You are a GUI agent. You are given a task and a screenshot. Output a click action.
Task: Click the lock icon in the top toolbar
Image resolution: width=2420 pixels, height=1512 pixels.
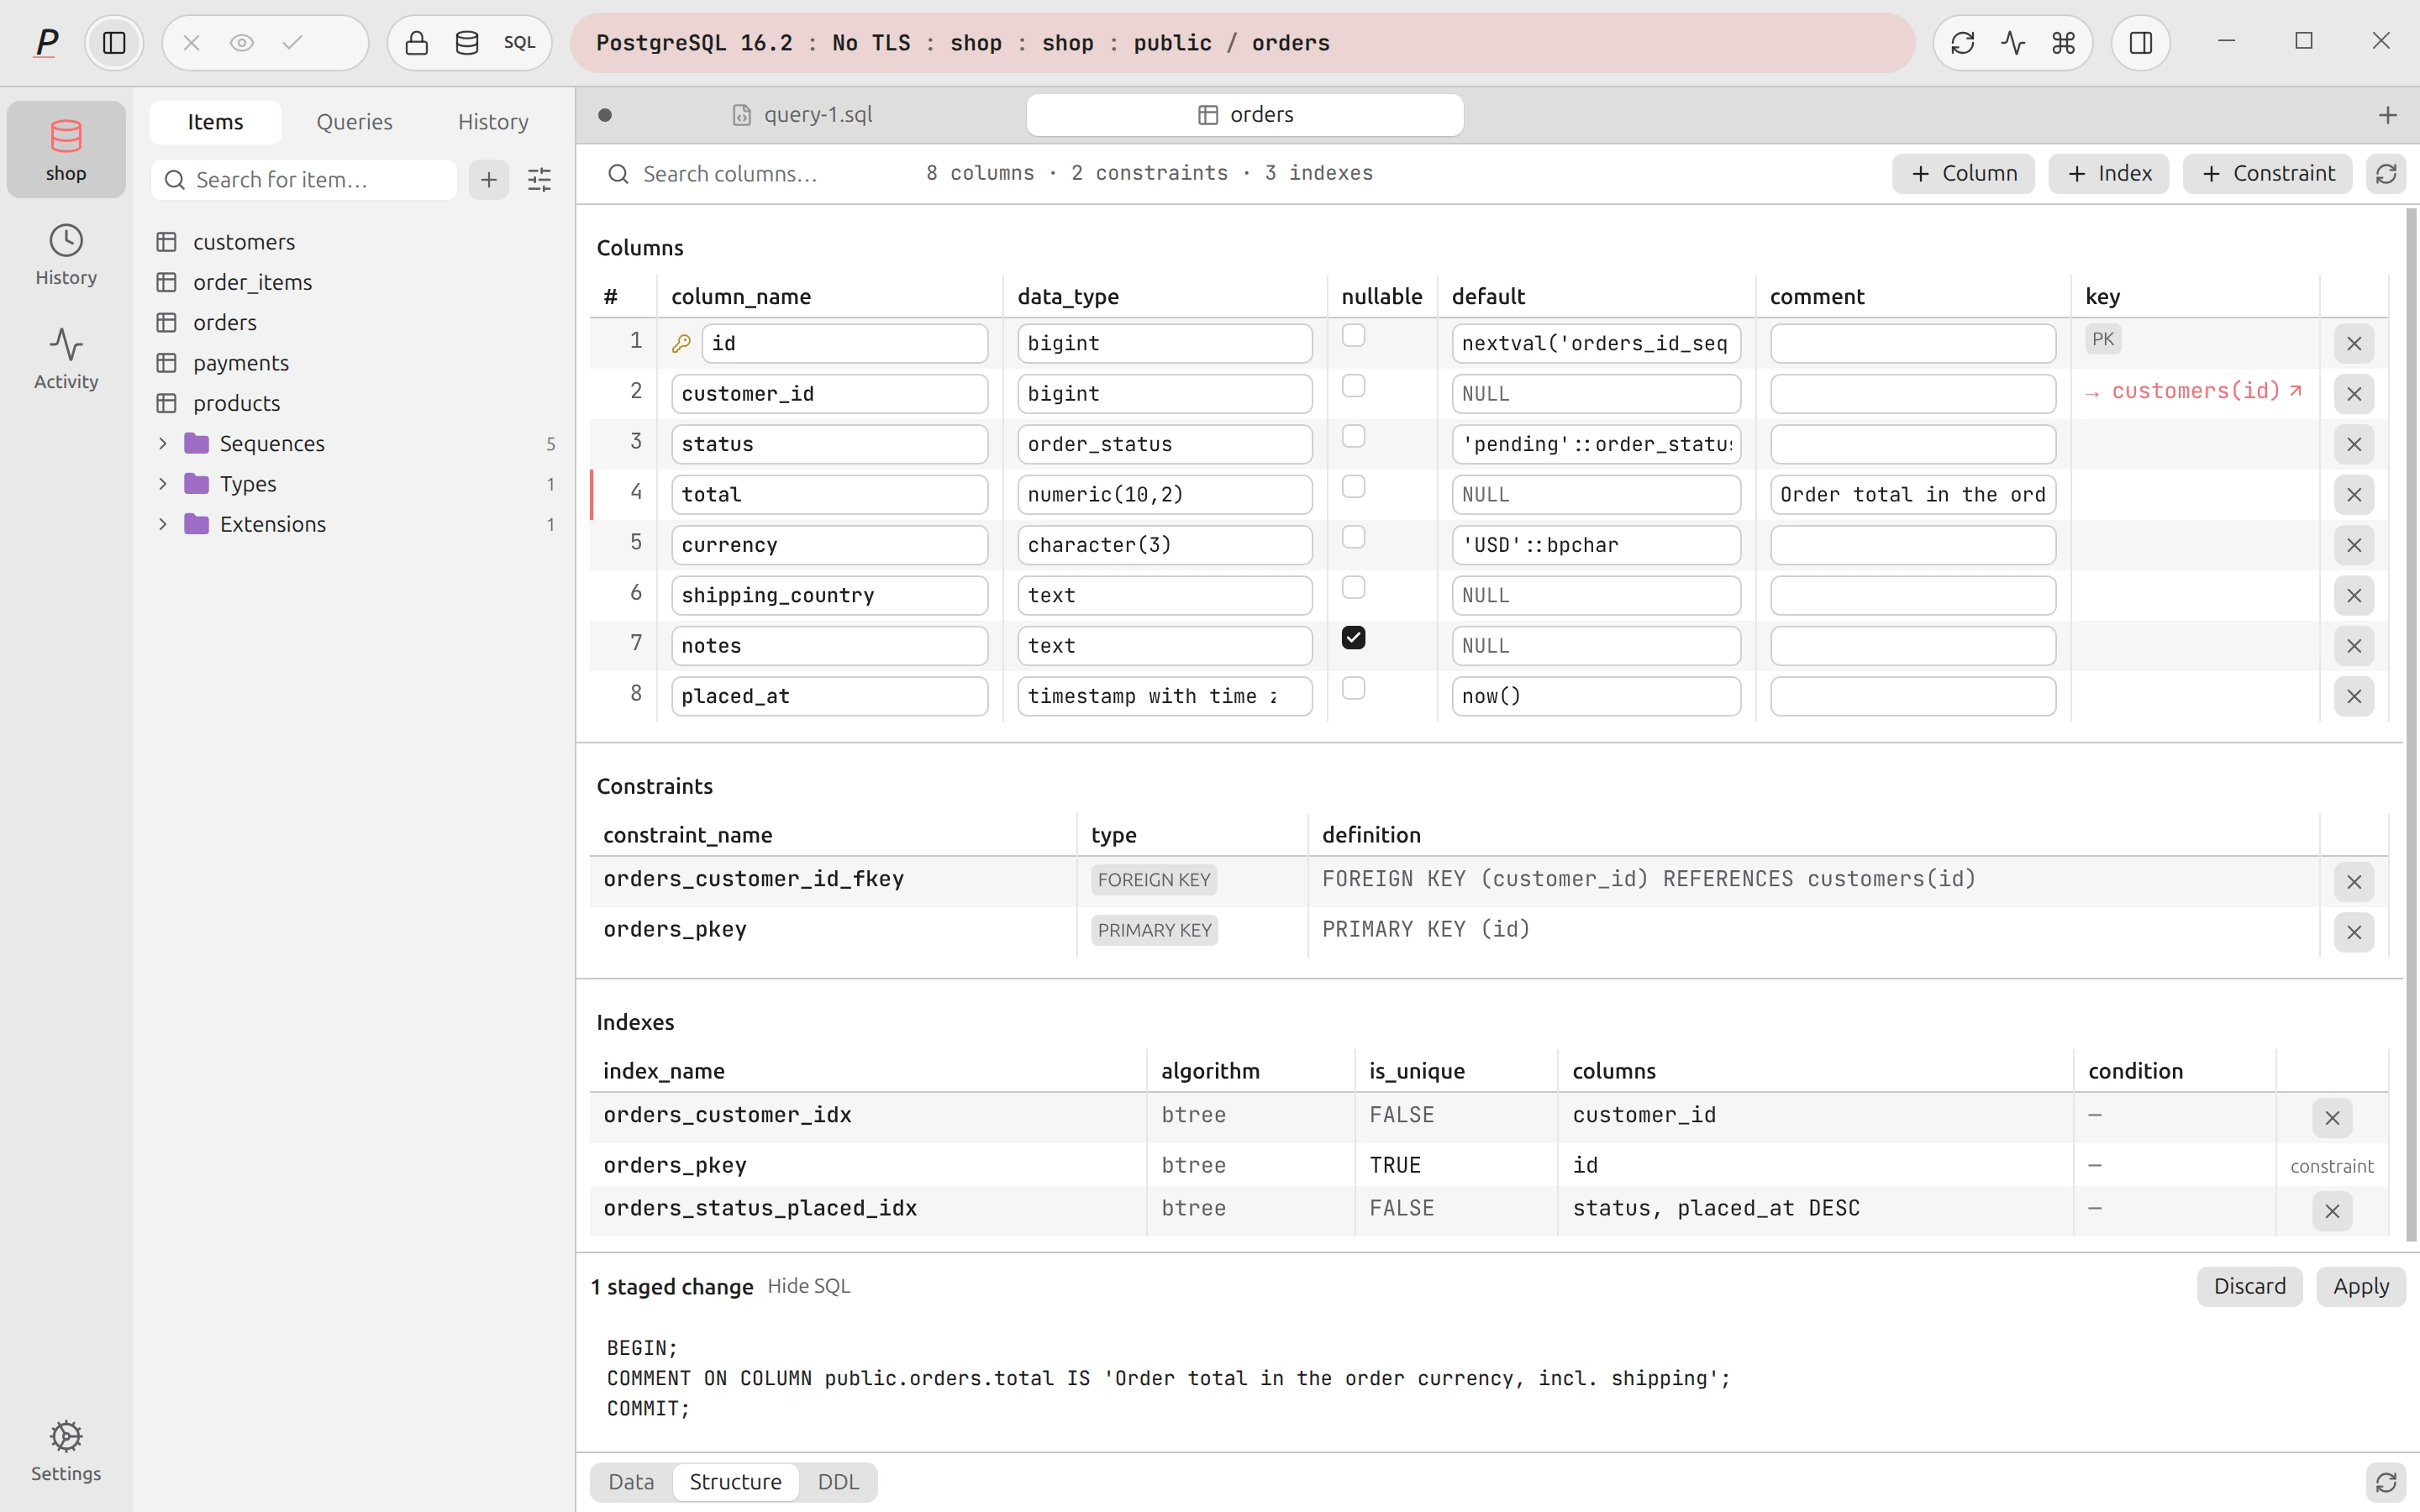417,43
